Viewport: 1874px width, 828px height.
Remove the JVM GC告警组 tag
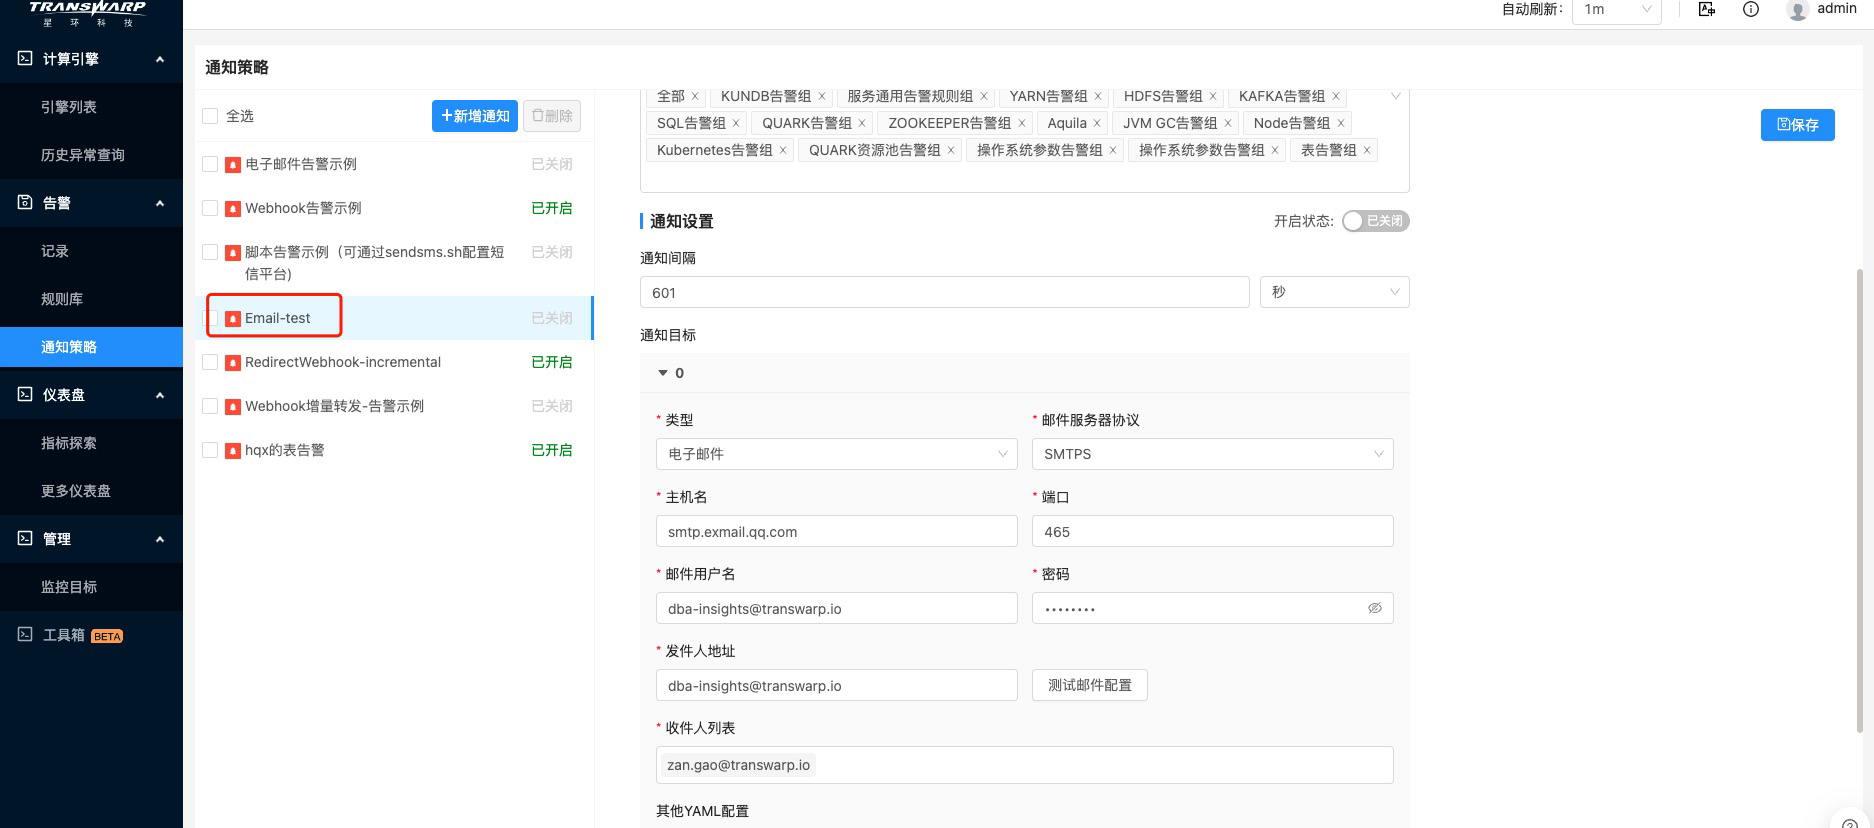point(1228,123)
